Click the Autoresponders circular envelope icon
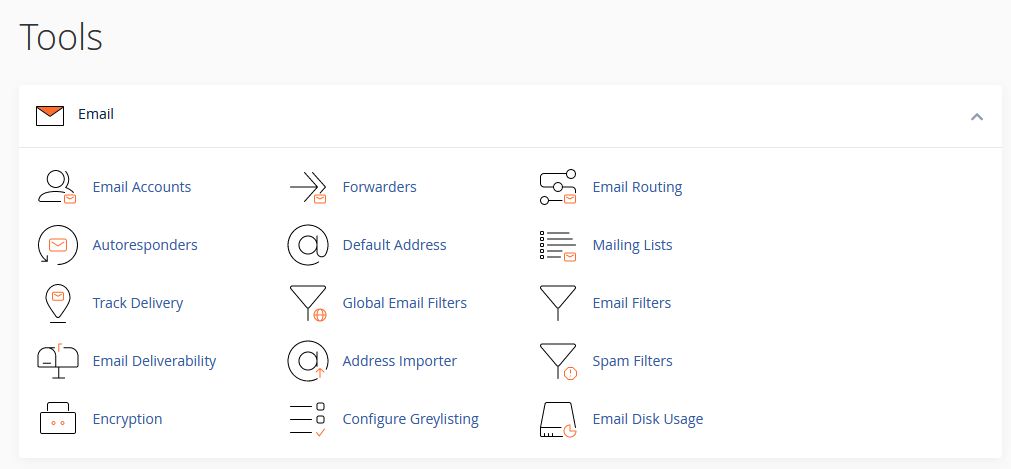Screen dimensions: 1011x469 (57, 245)
